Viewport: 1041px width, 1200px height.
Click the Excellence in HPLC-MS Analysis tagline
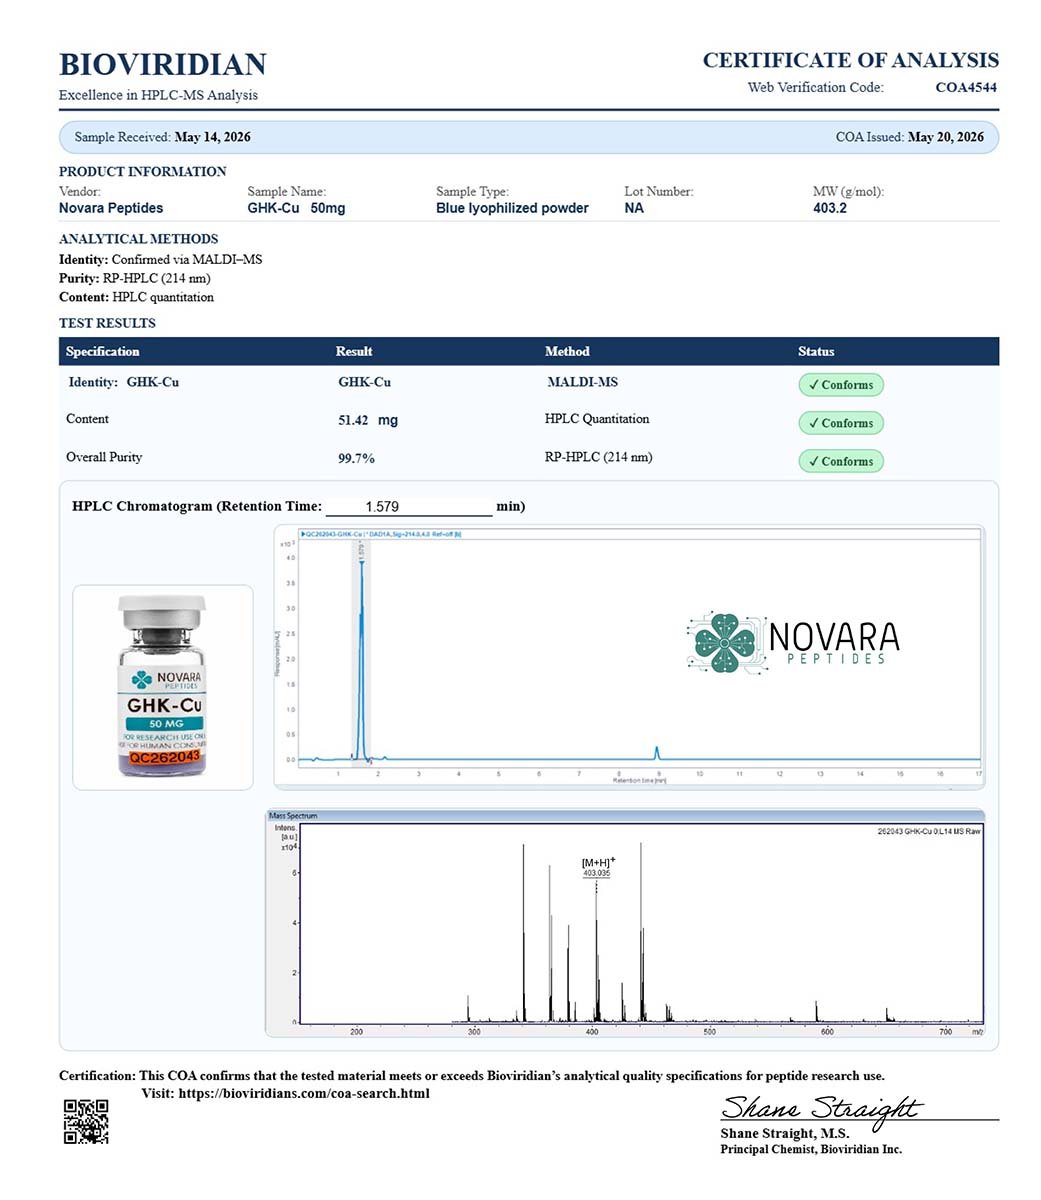158,96
